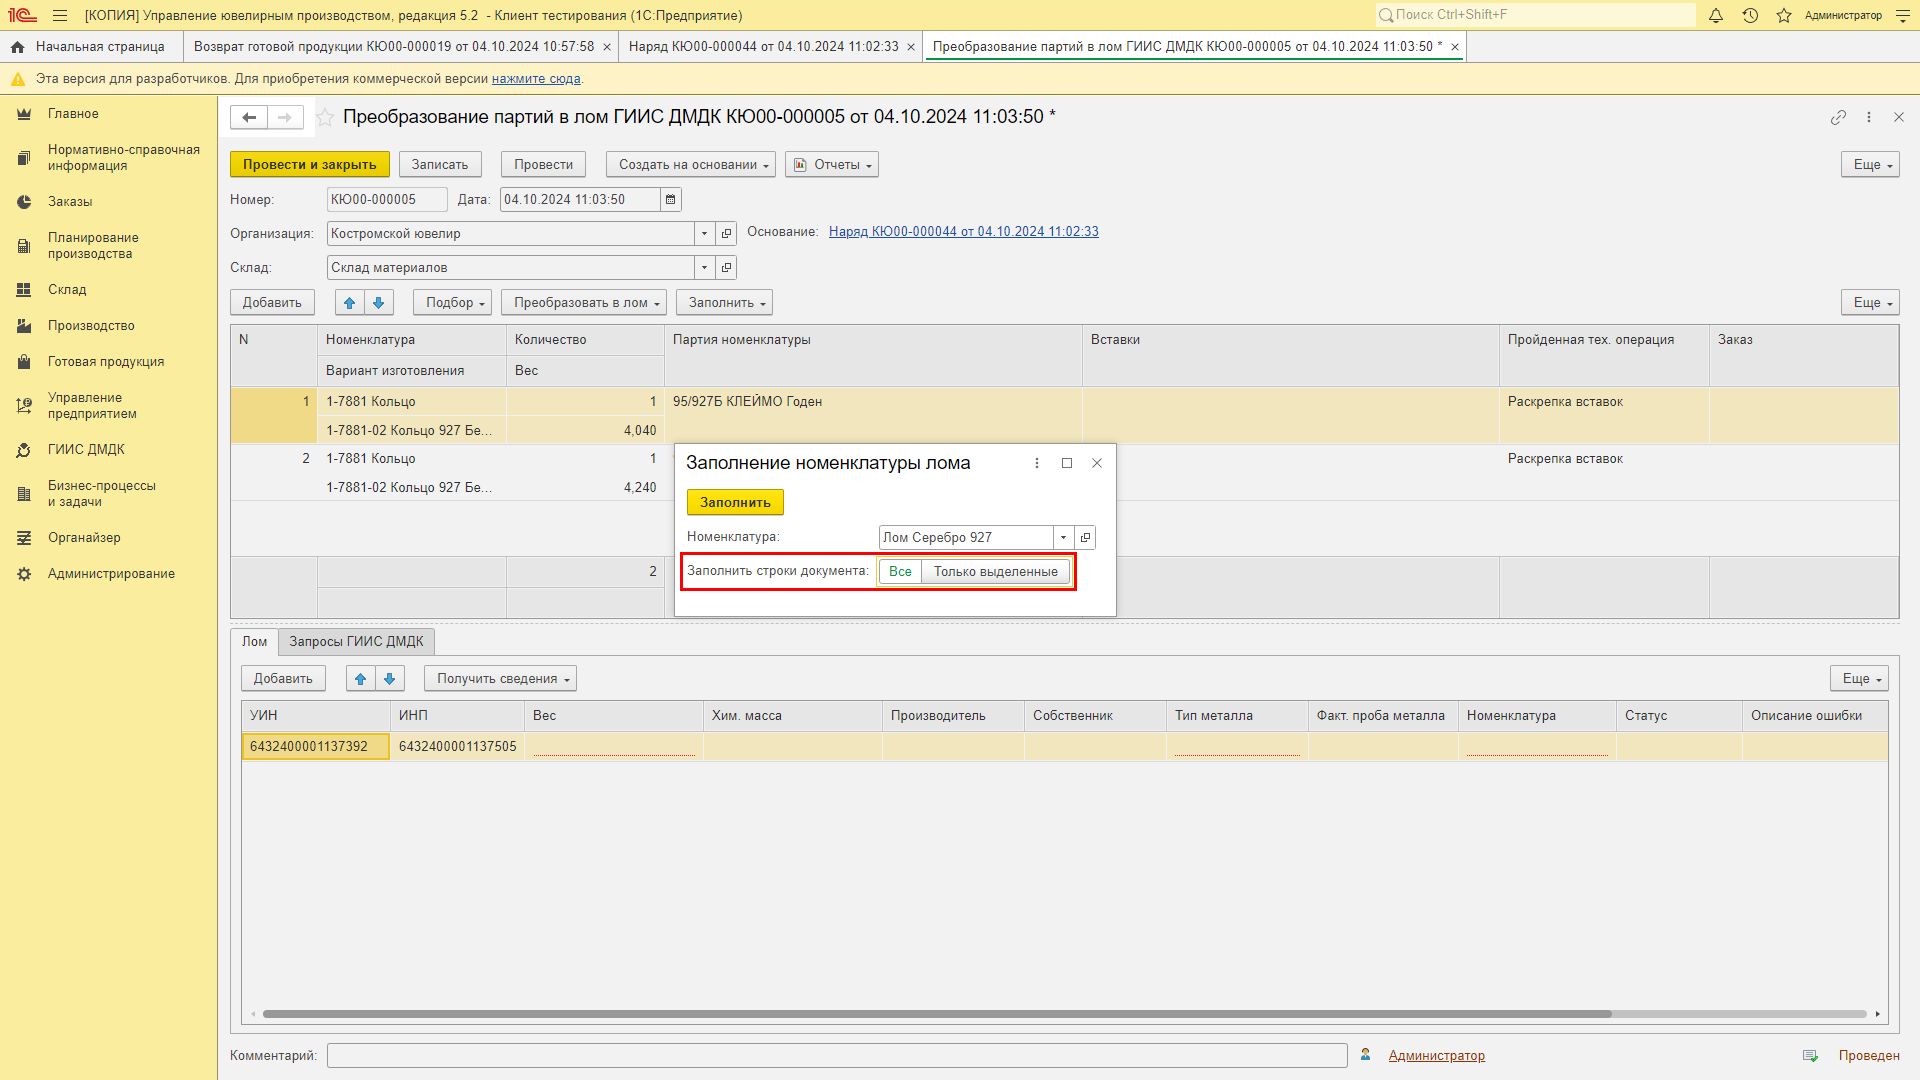Open favorites star icon in title bar
Screen dimensions: 1920x1080
tap(1784, 15)
